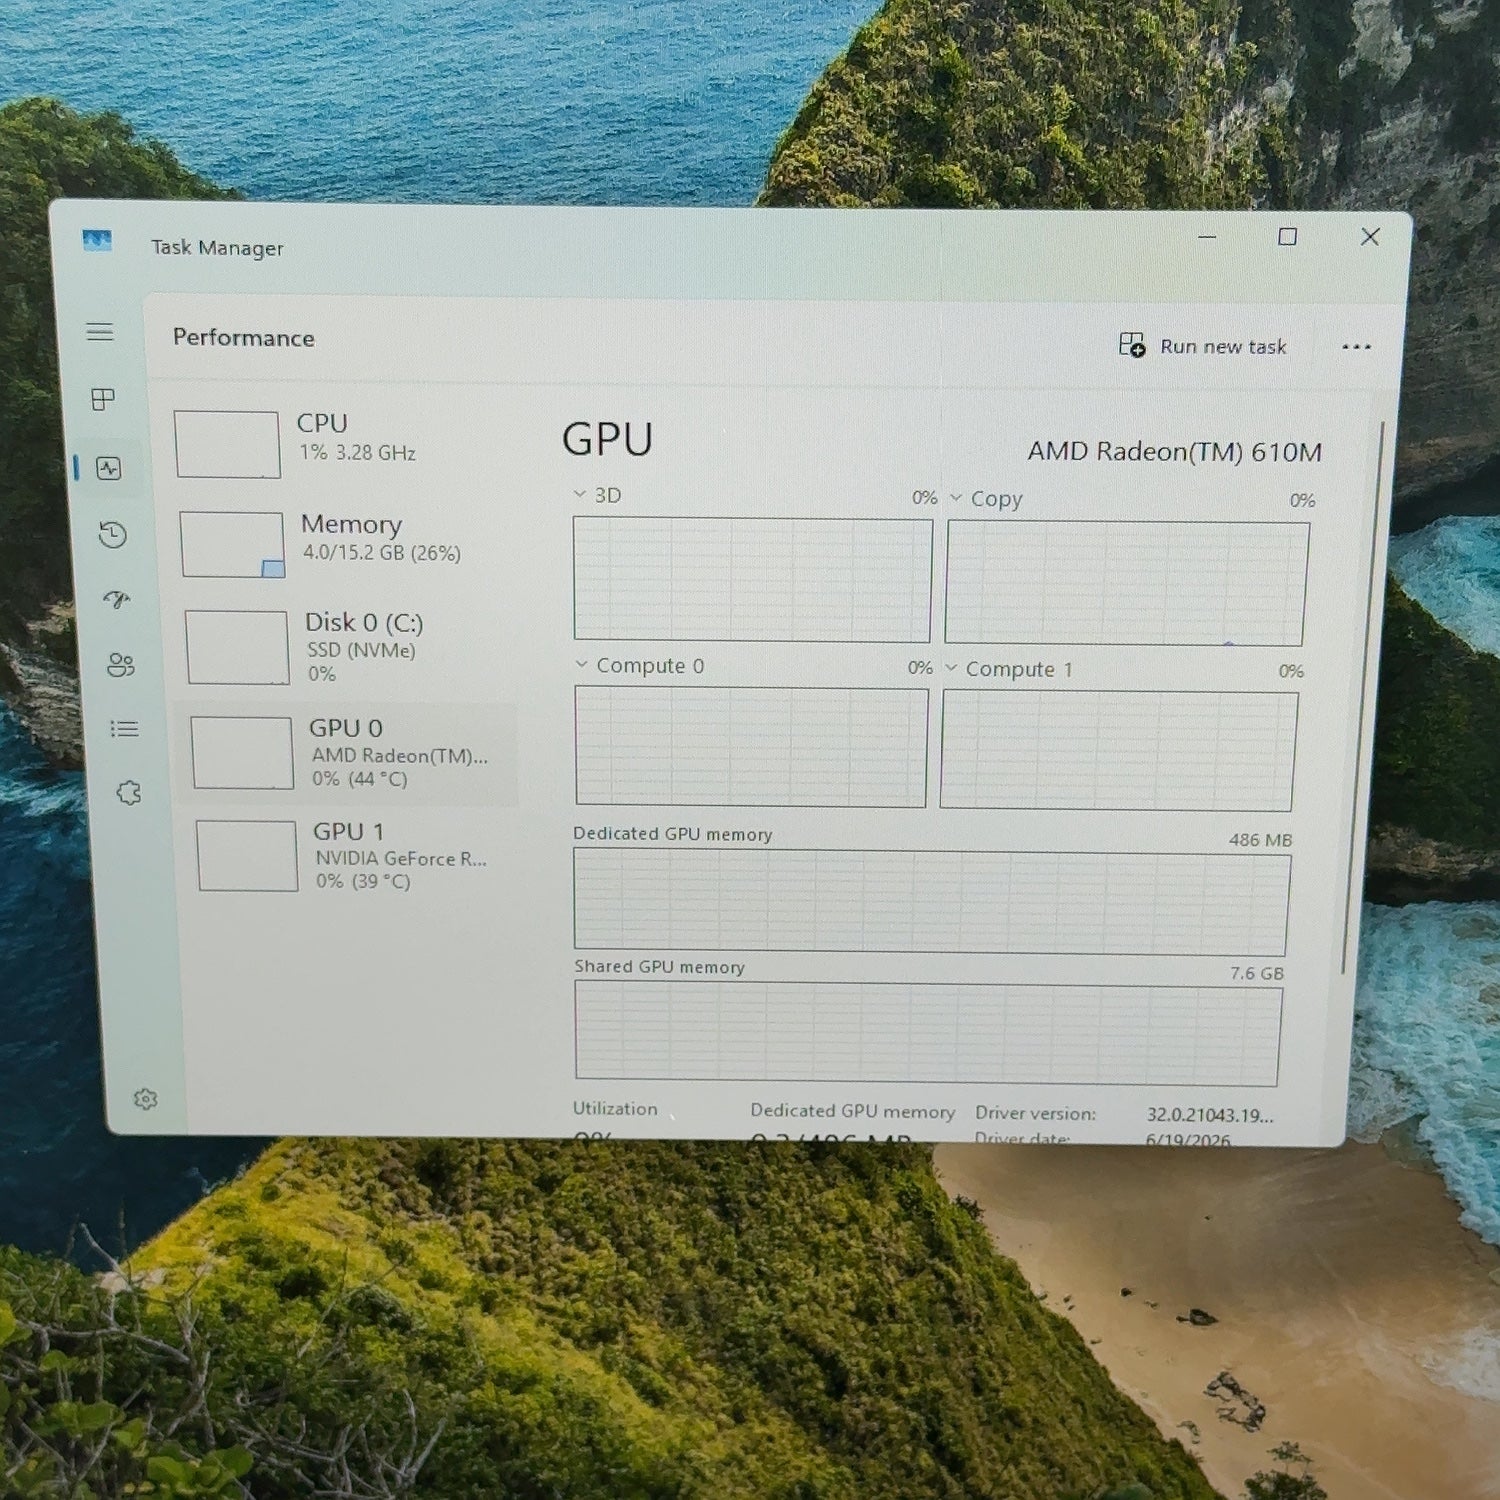Expand the 3D engine dropdown
The height and width of the screenshot is (1500, 1500).
597,495
